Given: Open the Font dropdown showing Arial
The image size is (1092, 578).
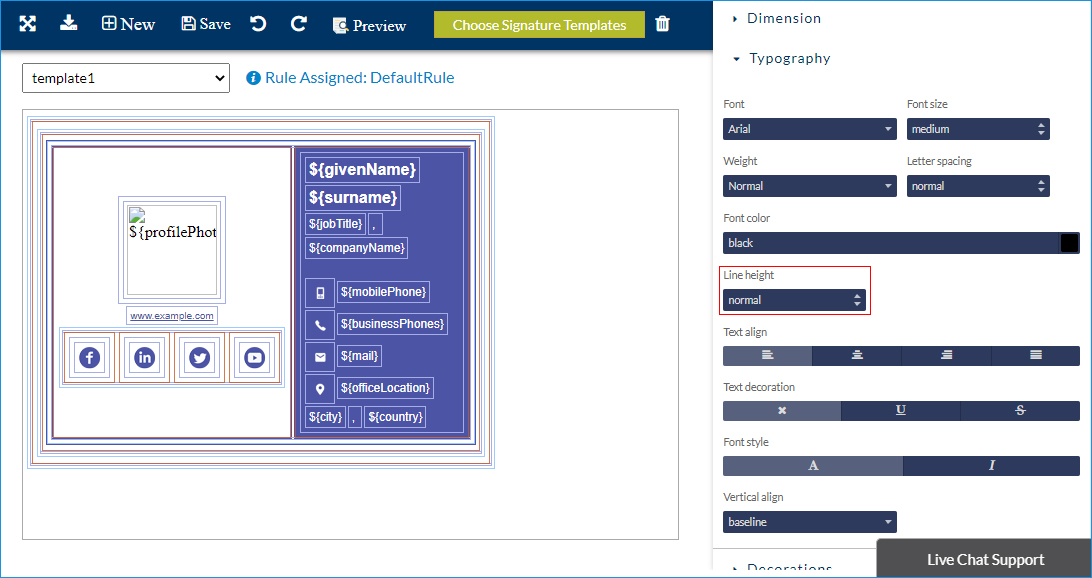Looking at the screenshot, I should click(x=809, y=129).
